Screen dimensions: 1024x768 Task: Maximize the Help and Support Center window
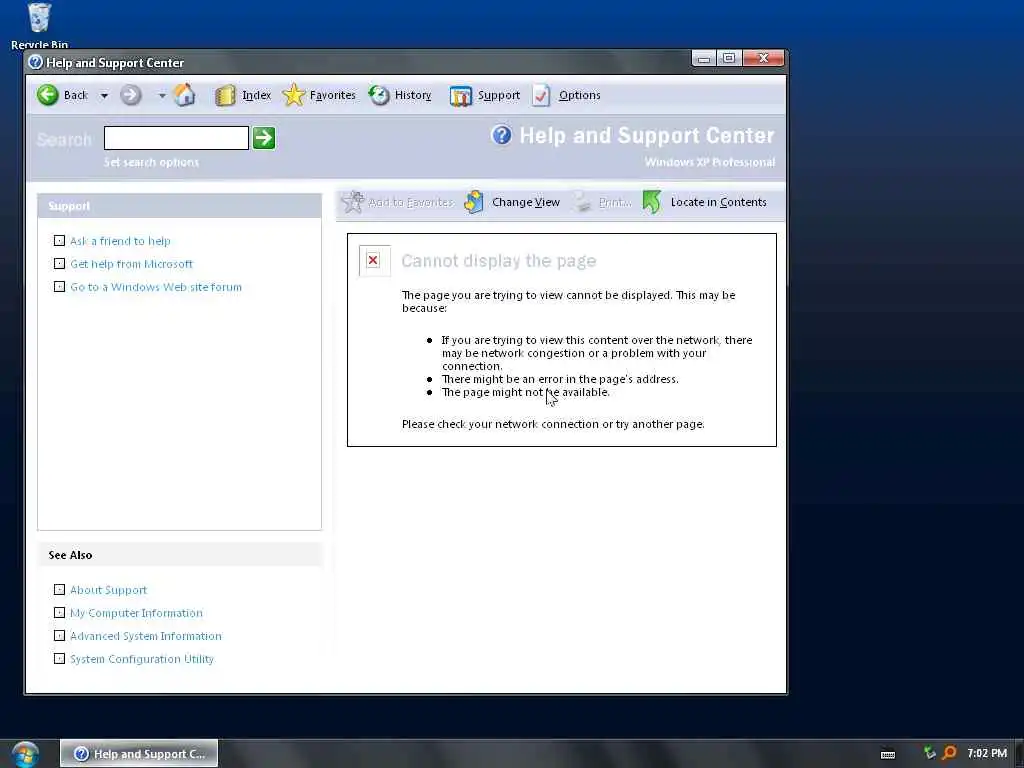[729, 59]
